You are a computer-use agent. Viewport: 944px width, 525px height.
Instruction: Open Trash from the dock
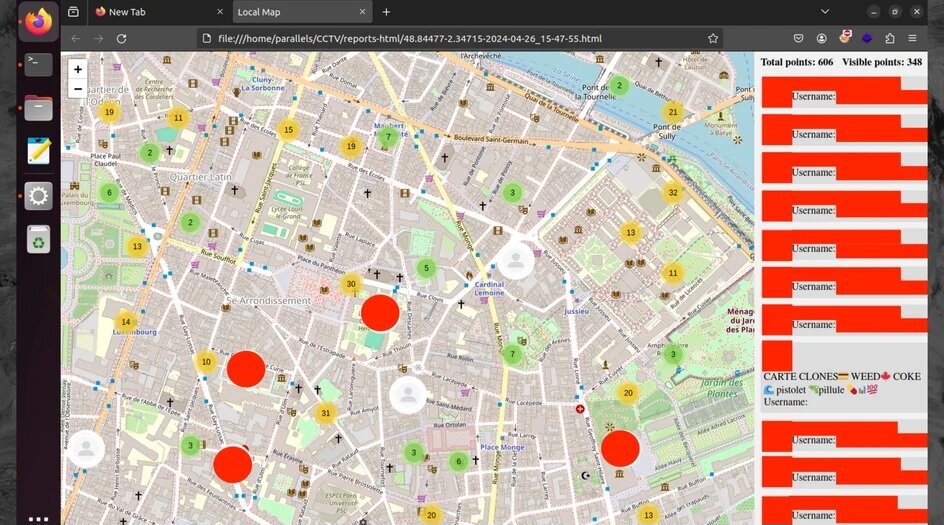(x=39, y=240)
